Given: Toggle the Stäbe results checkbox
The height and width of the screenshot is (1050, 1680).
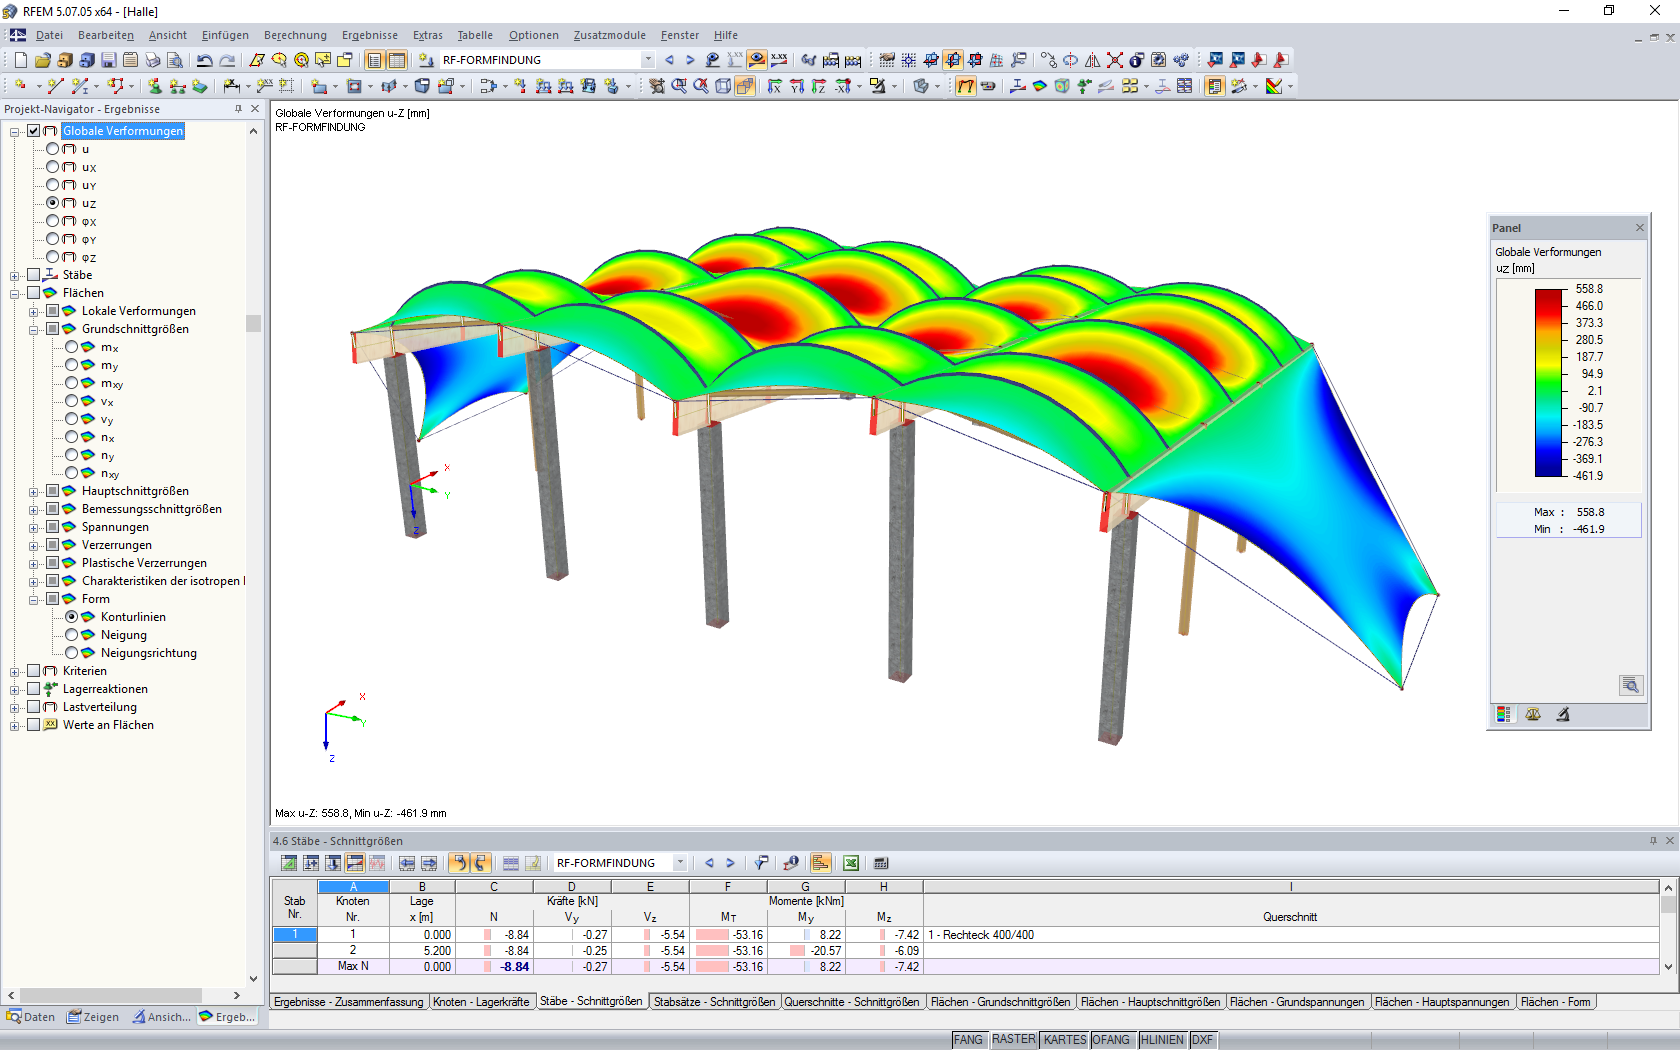Looking at the screenshot, I should (x=34, y=275).
